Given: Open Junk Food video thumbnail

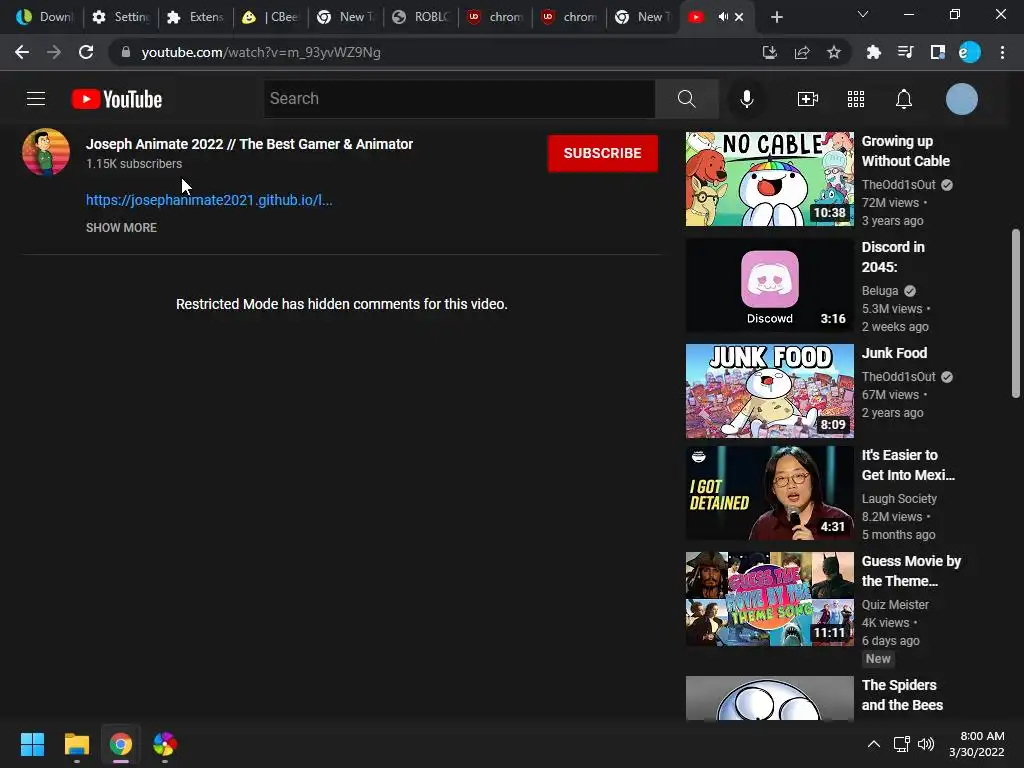Looking at the screenshot, I should [769, 391].
